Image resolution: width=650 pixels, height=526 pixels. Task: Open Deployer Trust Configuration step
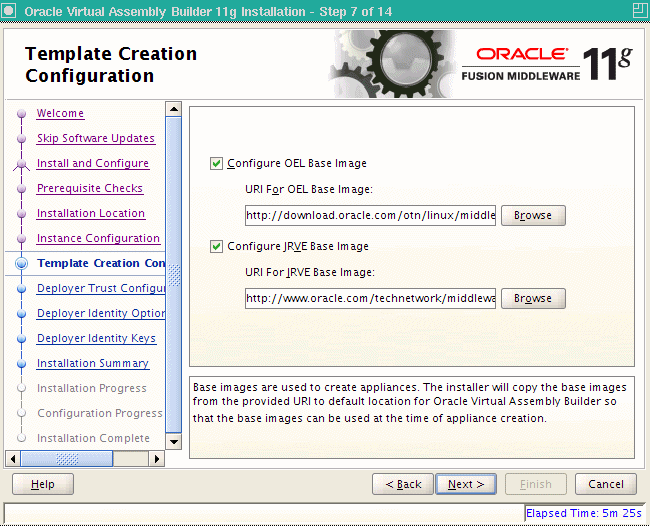[101, 288]
